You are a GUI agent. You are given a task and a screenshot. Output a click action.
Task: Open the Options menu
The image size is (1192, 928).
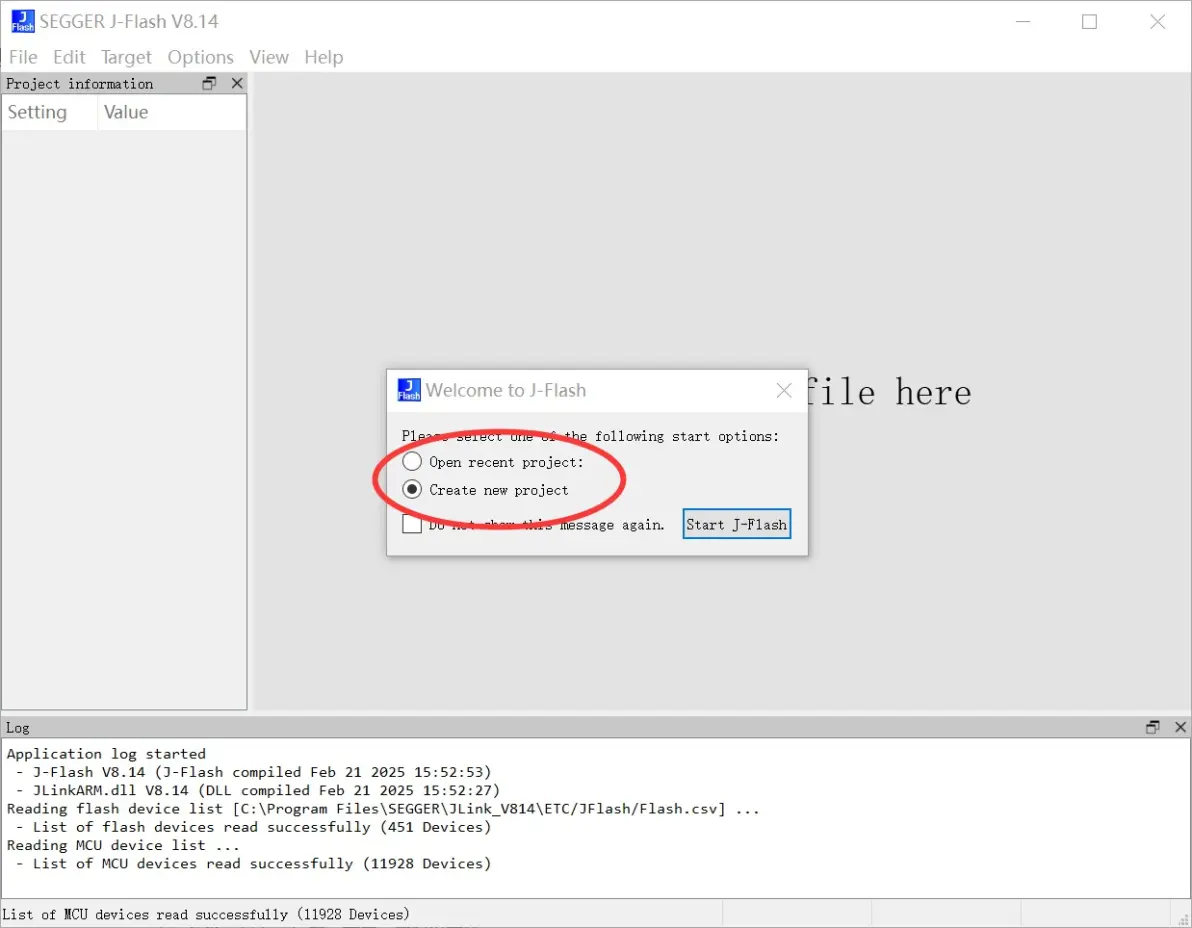(x=200, y=57)
